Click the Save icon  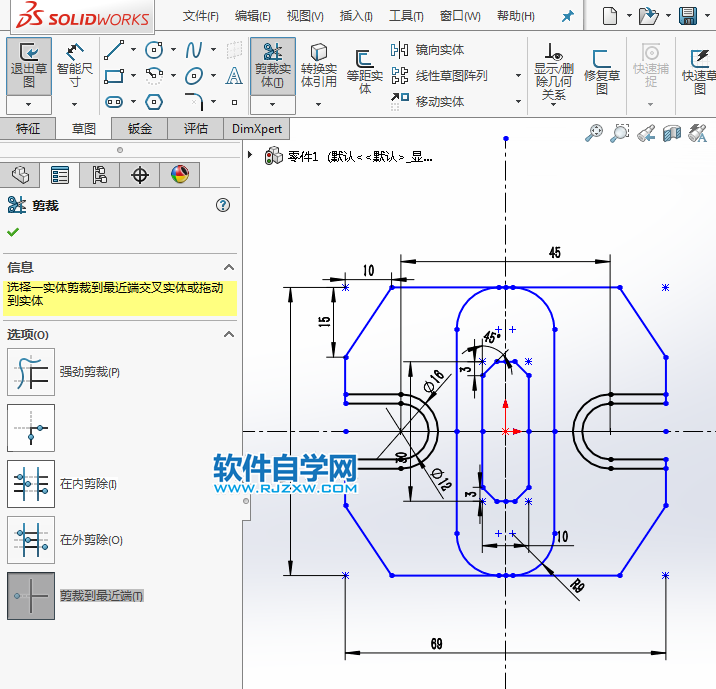pos(688,16)
